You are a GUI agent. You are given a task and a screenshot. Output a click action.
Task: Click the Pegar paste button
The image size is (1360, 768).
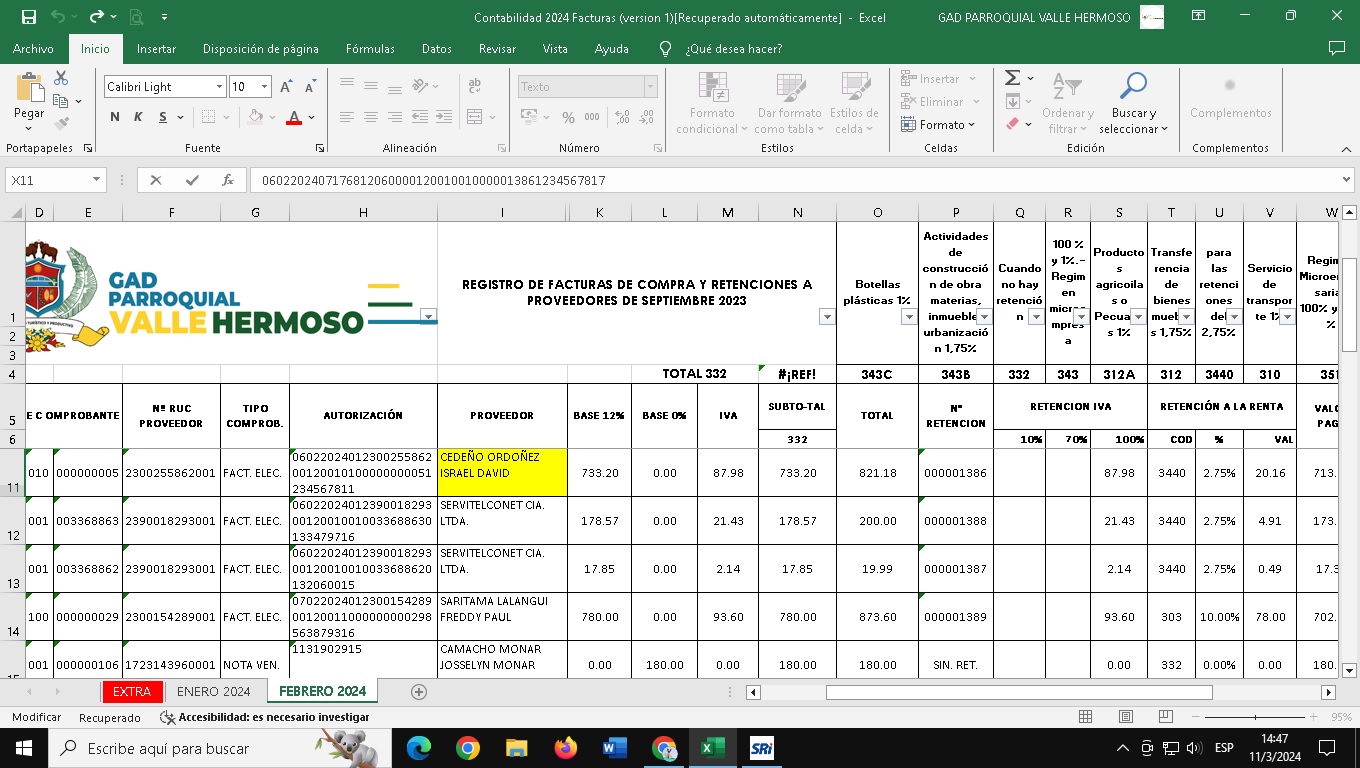tap(29, 98)
